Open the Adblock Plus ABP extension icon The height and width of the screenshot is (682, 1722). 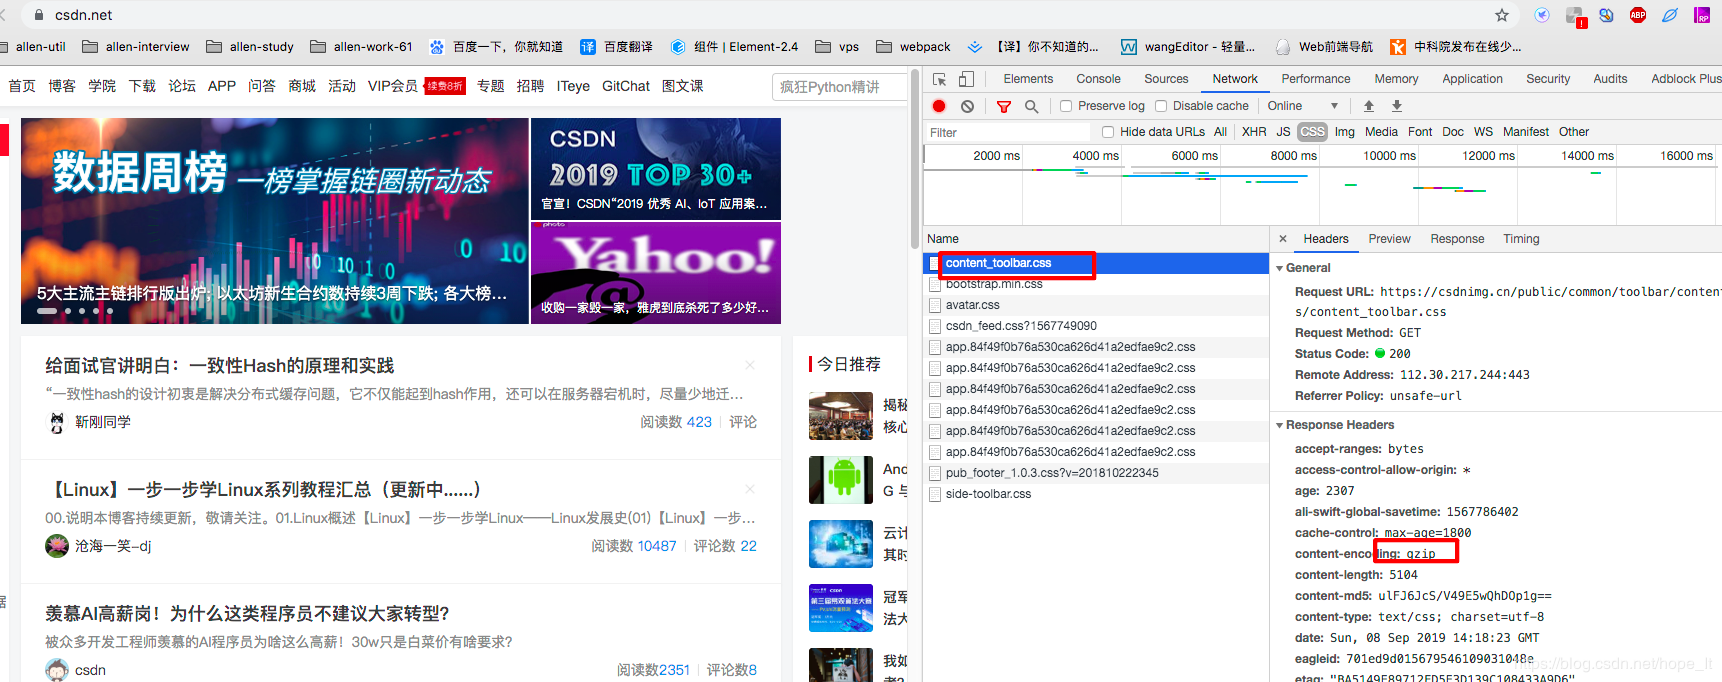(1638, 15)
